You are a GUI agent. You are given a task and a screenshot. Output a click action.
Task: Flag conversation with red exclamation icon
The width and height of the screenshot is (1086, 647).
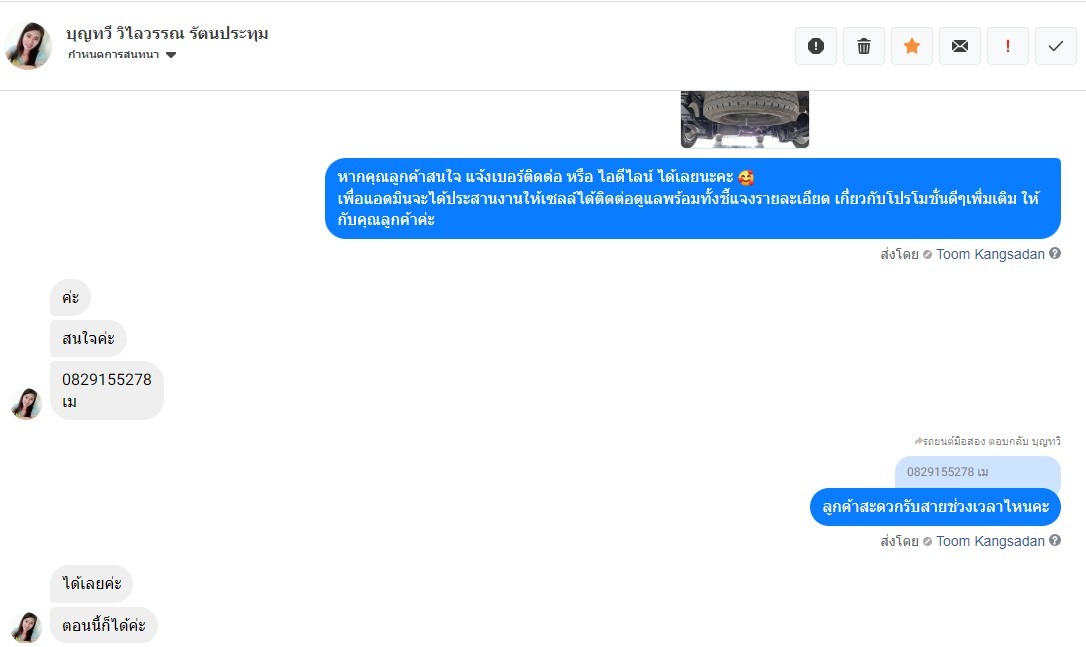click(1008, 46)
